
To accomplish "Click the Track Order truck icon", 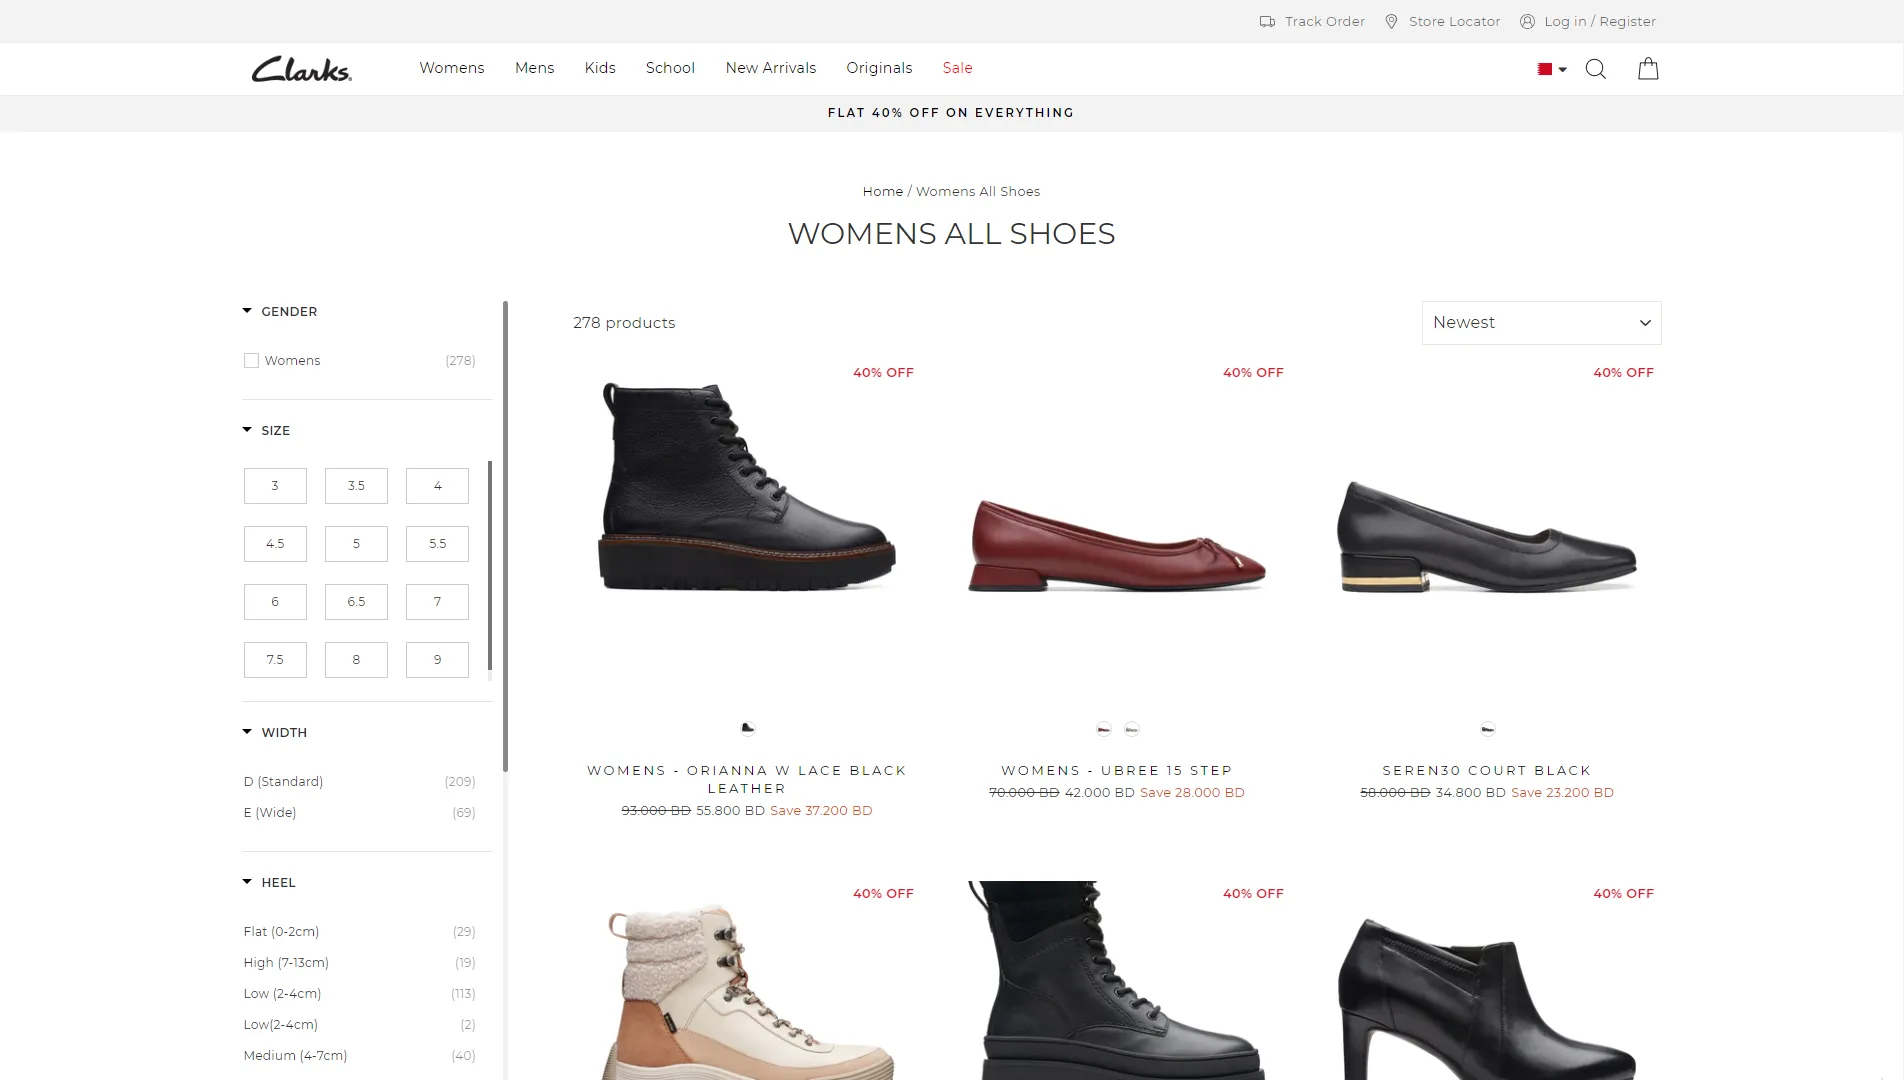I will point(1267,21).
